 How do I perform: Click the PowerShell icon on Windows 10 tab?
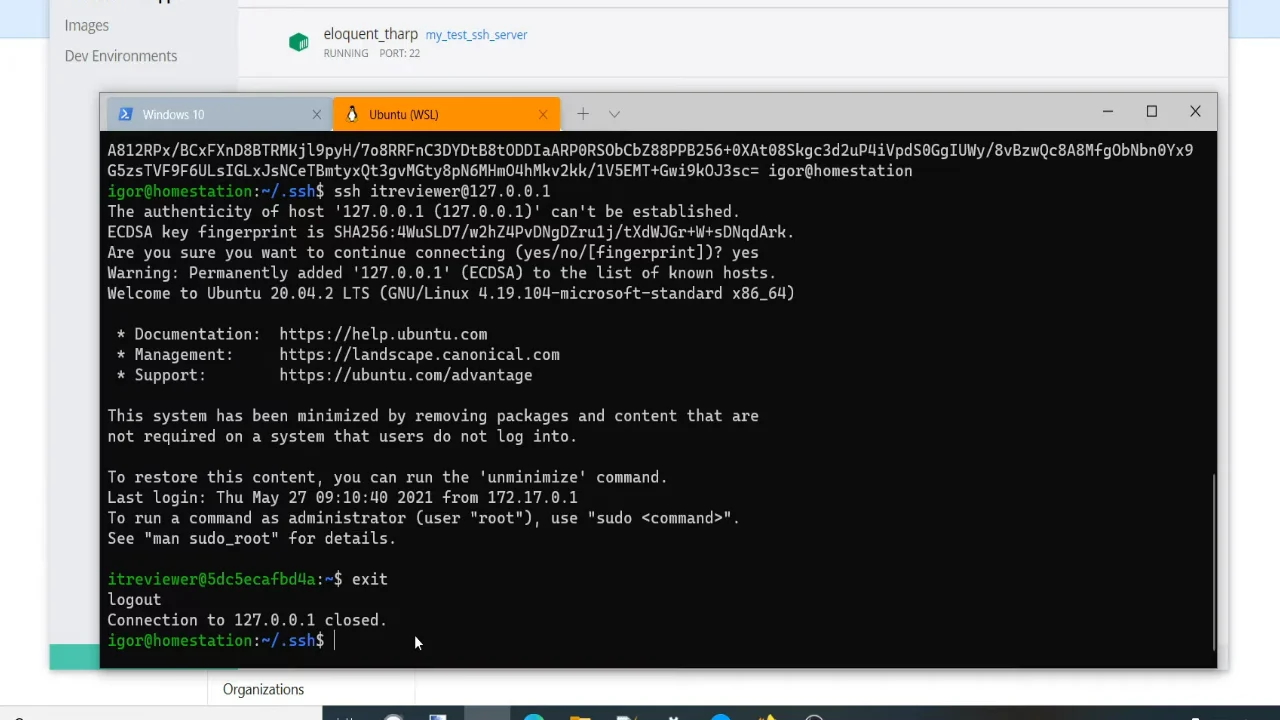[x=125, y=114]
